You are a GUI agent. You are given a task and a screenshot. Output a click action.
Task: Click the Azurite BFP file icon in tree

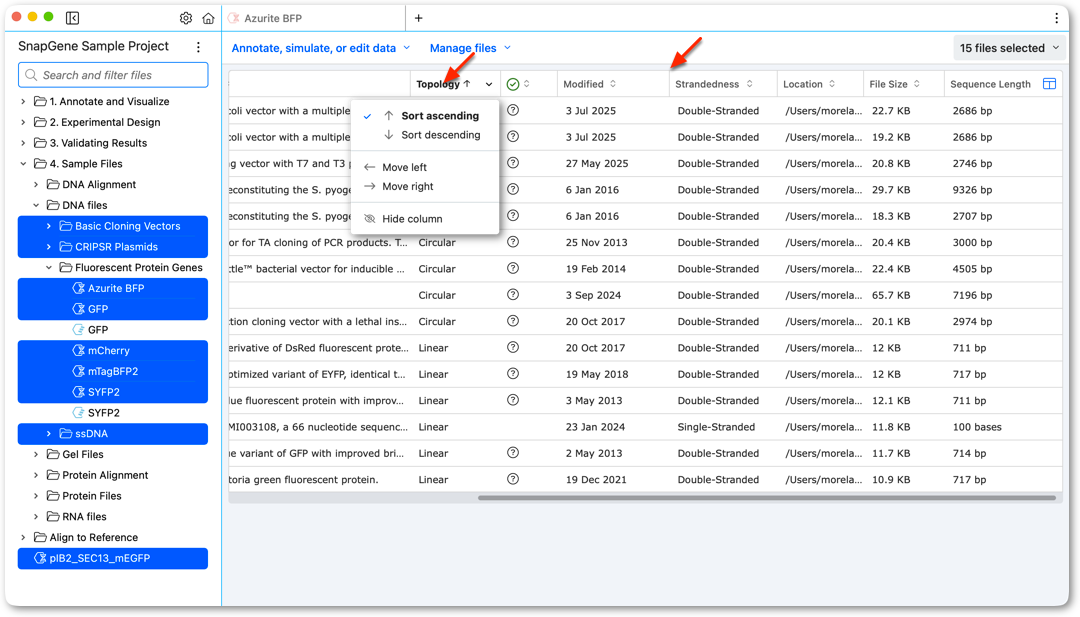click(x=79, y=289)
